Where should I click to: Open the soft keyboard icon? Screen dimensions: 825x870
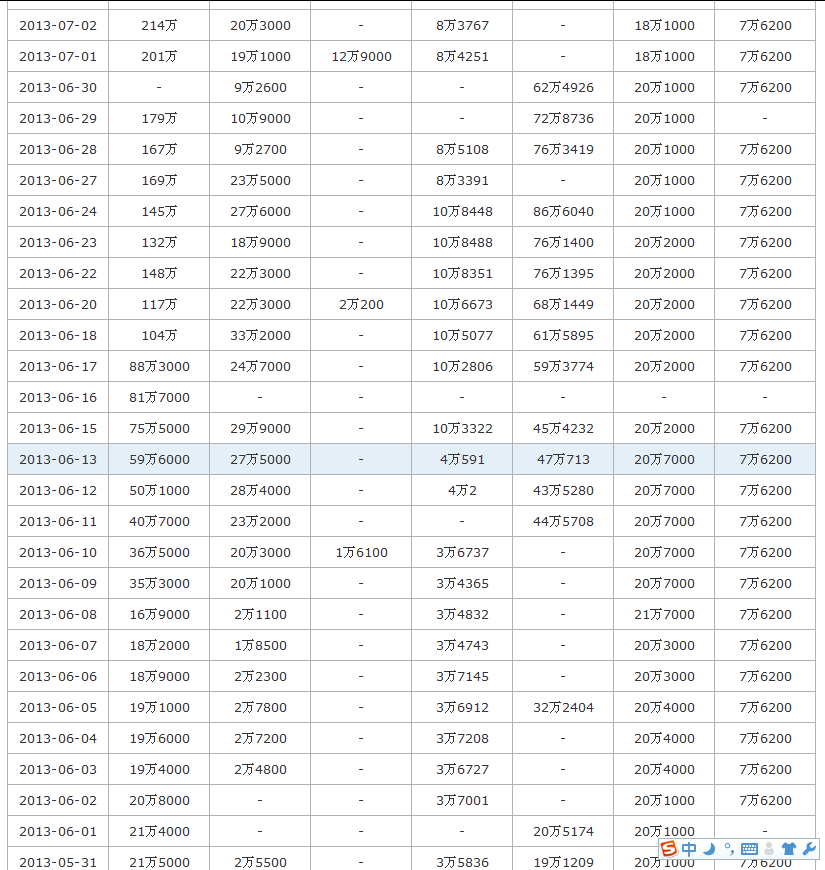[x=749, y=848]
